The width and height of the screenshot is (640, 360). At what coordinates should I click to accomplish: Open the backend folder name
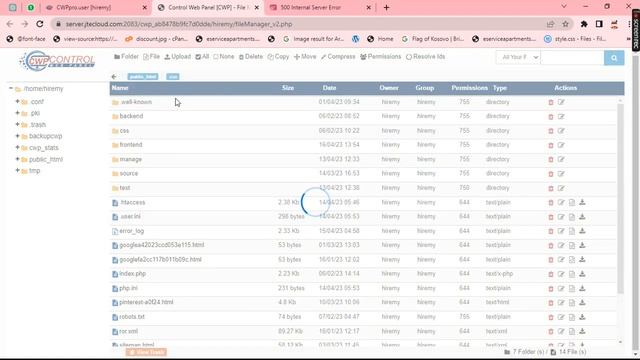(x=131, y=116)
